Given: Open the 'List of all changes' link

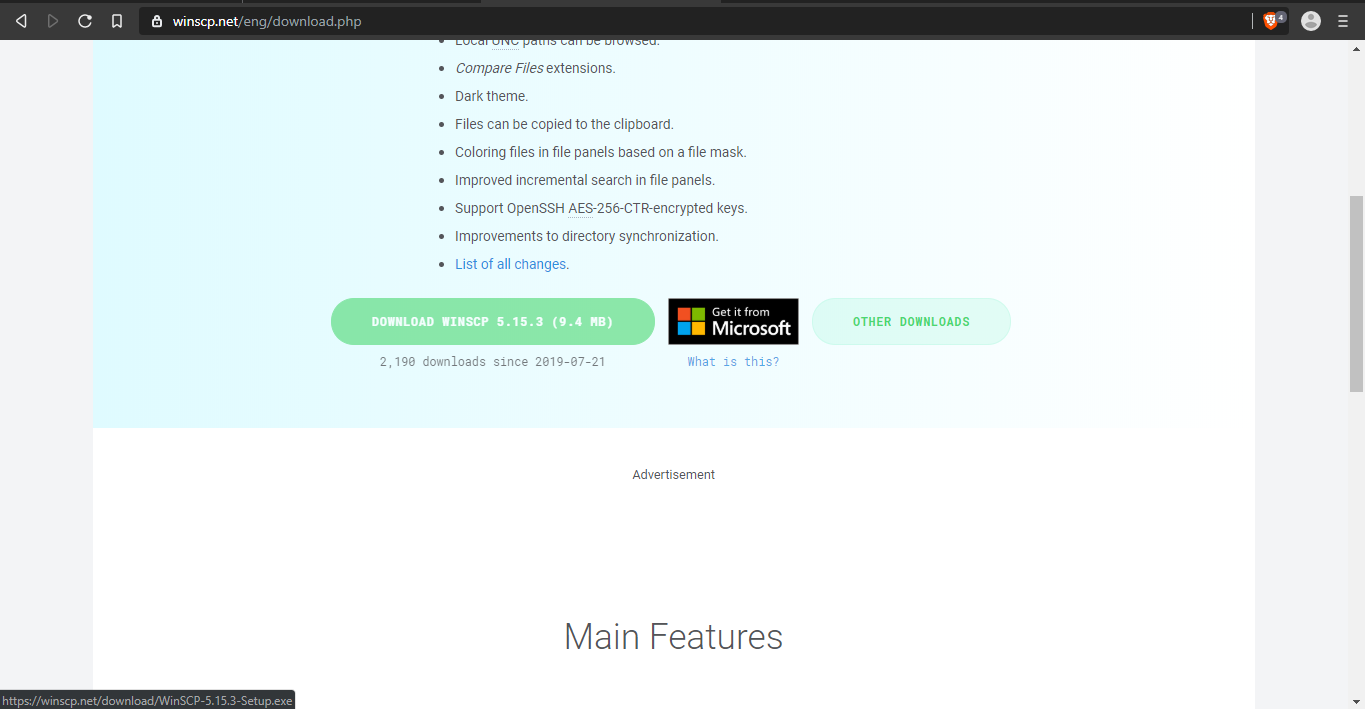Looking at the screenshot, I should point(512,264).
